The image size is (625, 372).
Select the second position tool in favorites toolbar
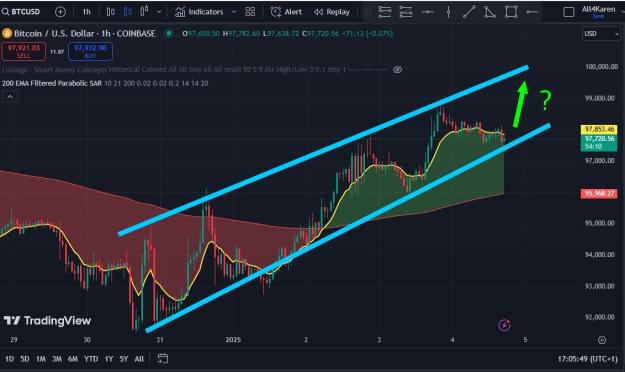(x=406, y=12)
